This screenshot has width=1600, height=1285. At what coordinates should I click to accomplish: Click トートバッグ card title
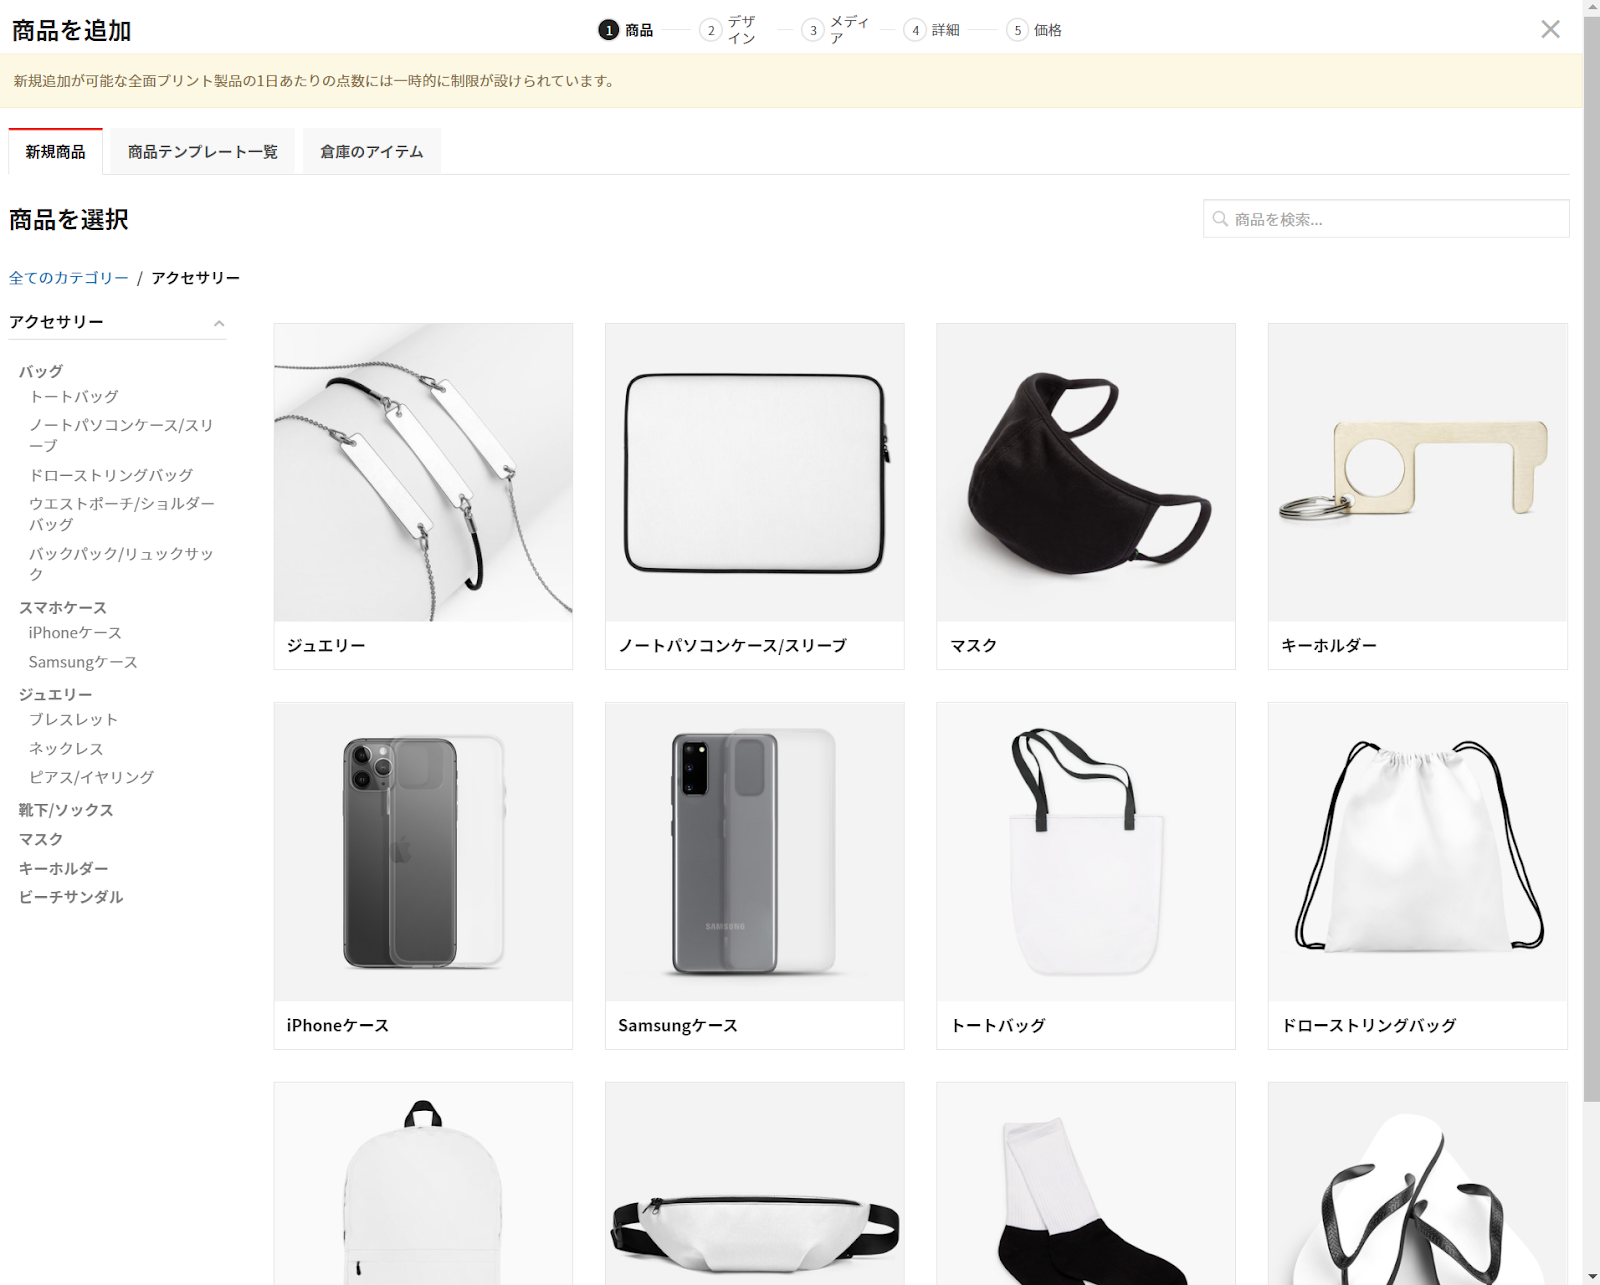click(998, 1026)
